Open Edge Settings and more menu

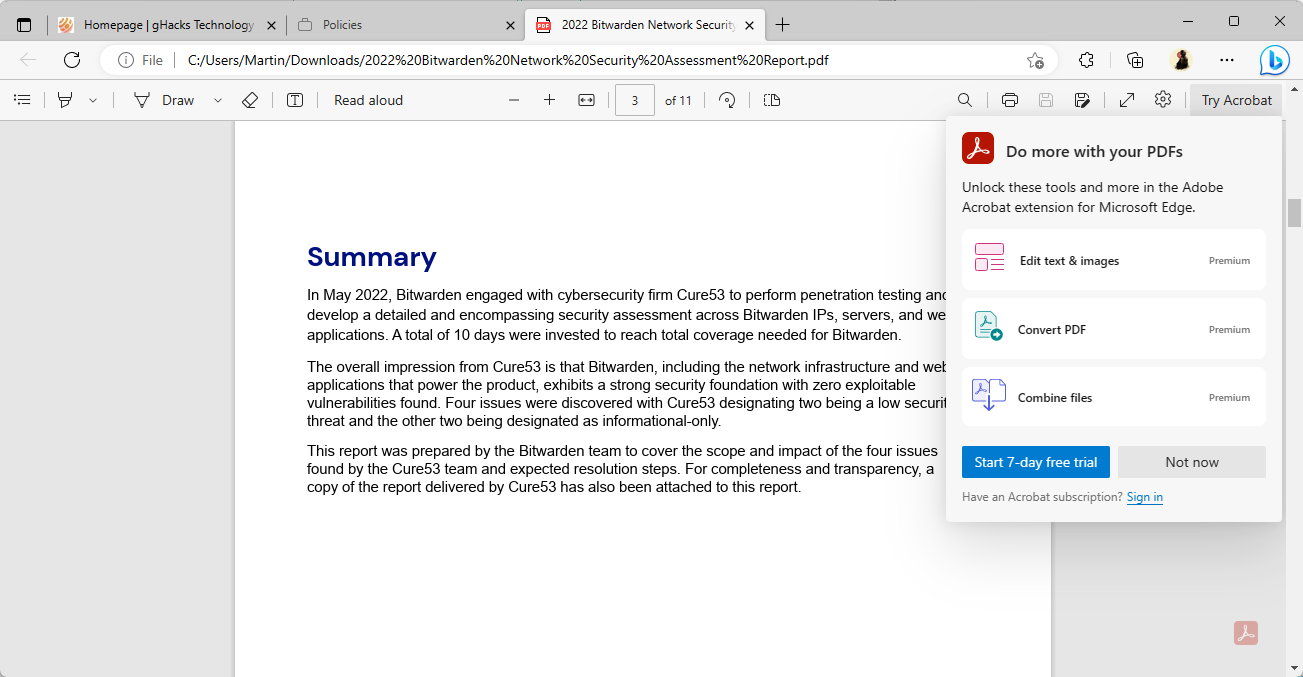coord(1227,60)
